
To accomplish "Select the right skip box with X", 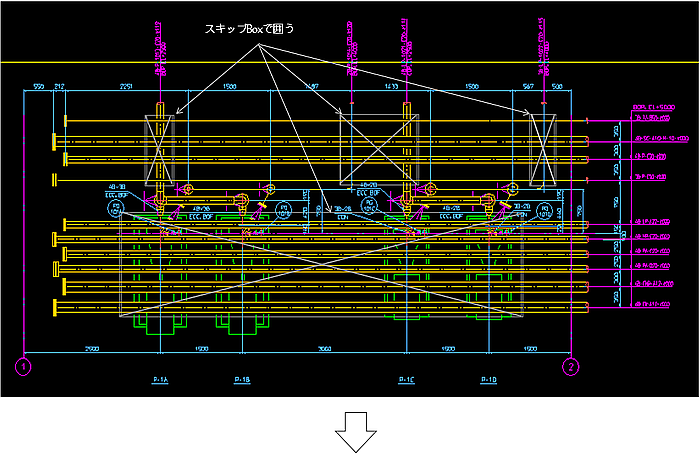I will (x=543, y=149).
